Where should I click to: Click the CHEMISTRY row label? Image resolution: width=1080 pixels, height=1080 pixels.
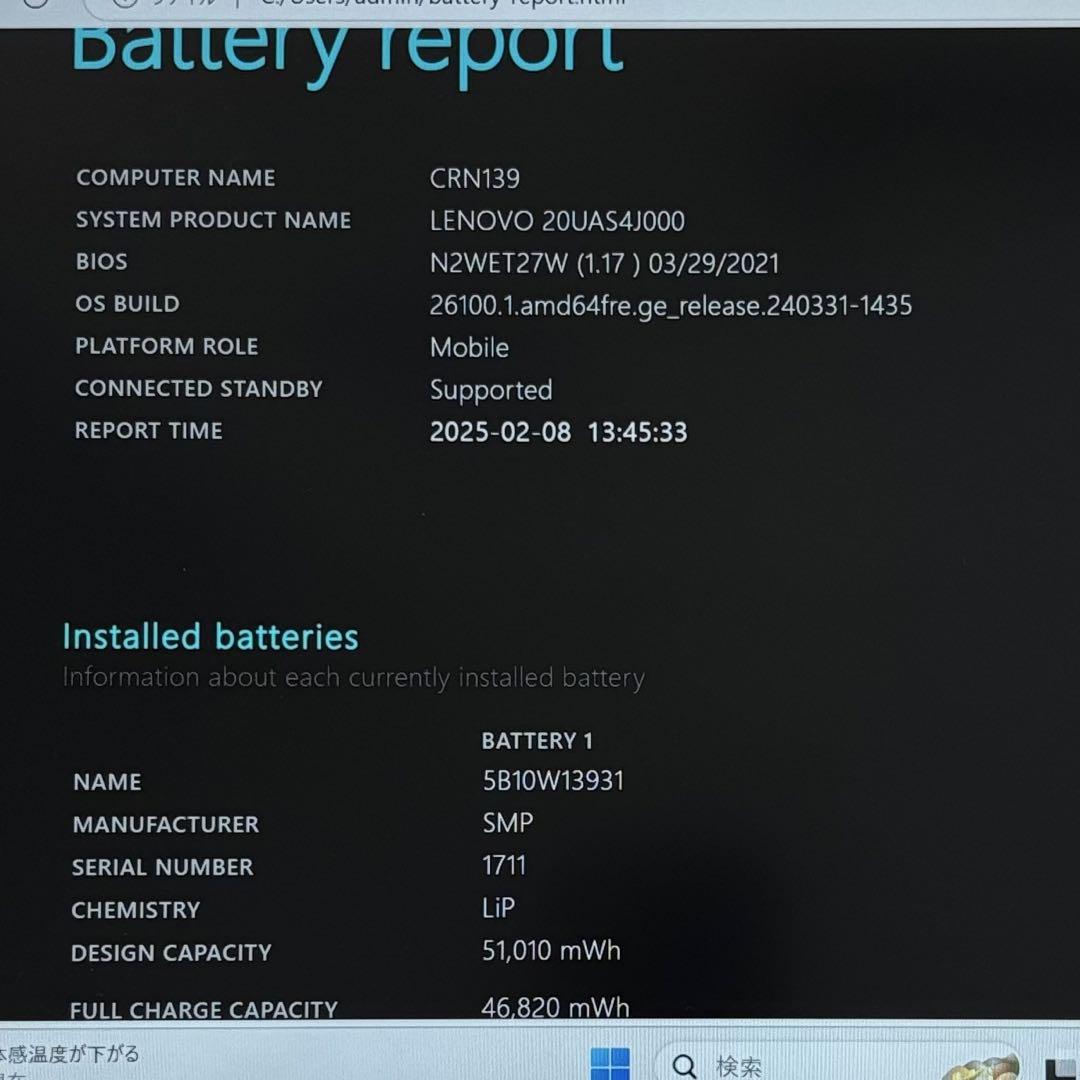click(x=136, y=910)
